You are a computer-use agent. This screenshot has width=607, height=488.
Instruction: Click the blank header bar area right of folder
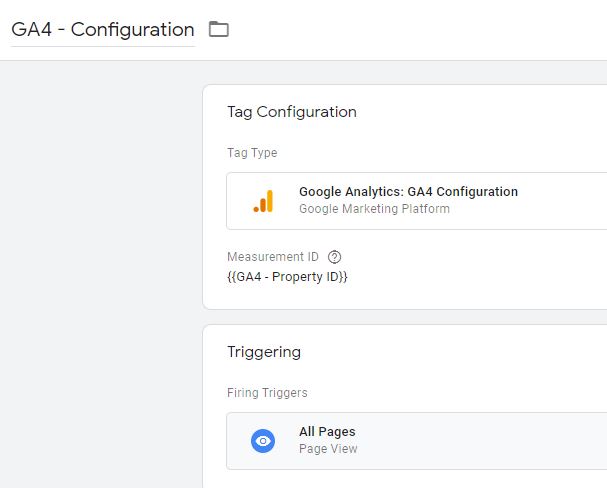[x=420, y=30]
